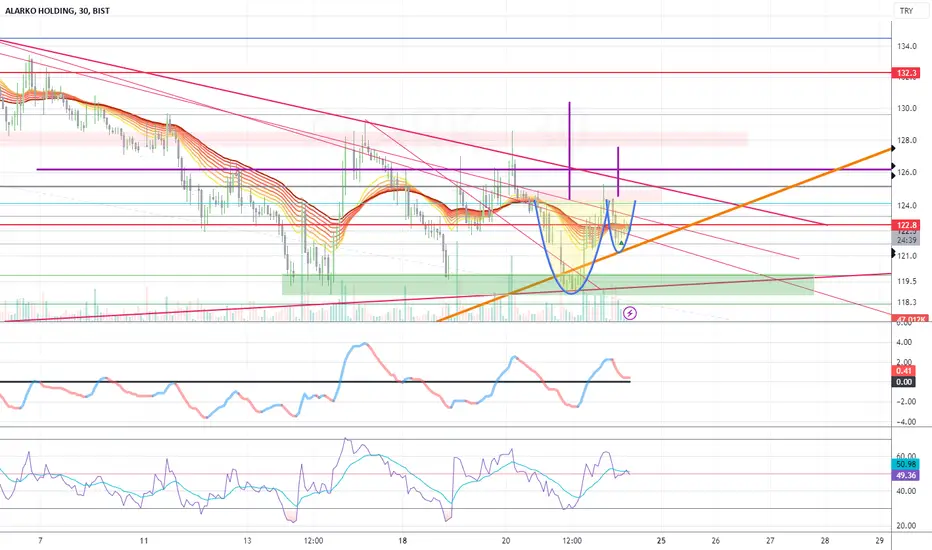
Task: Click the black 0.00 oscillator zero label
Action: (904, 382)
